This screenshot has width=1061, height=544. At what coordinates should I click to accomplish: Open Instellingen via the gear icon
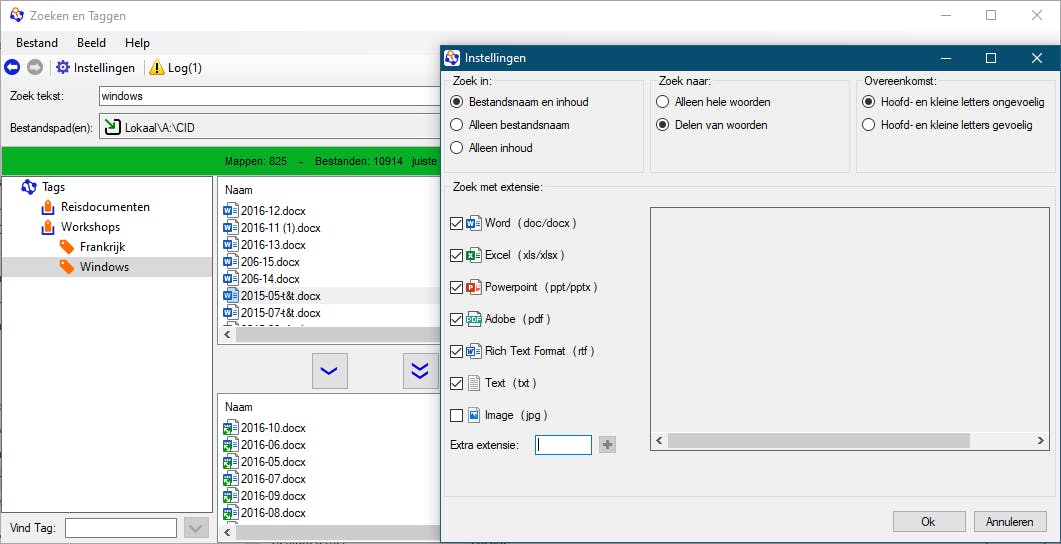tap(63, 68)
